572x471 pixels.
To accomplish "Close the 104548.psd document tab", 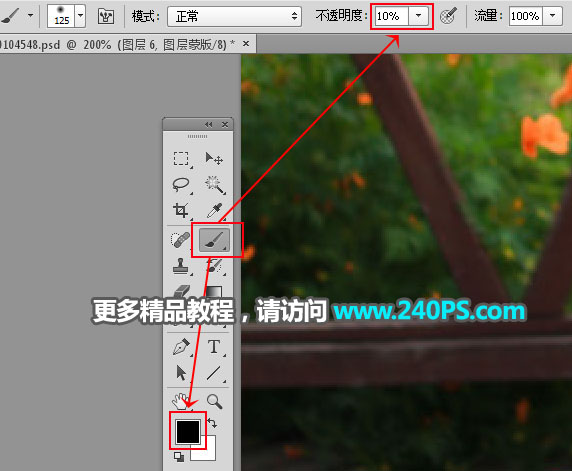I will (x=246, y=44).
